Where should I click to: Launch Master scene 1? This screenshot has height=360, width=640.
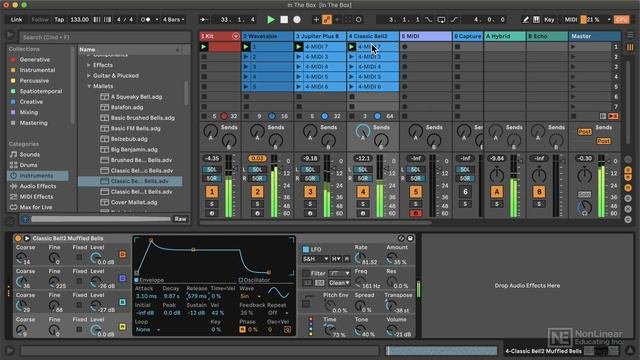tap(573, 47)
